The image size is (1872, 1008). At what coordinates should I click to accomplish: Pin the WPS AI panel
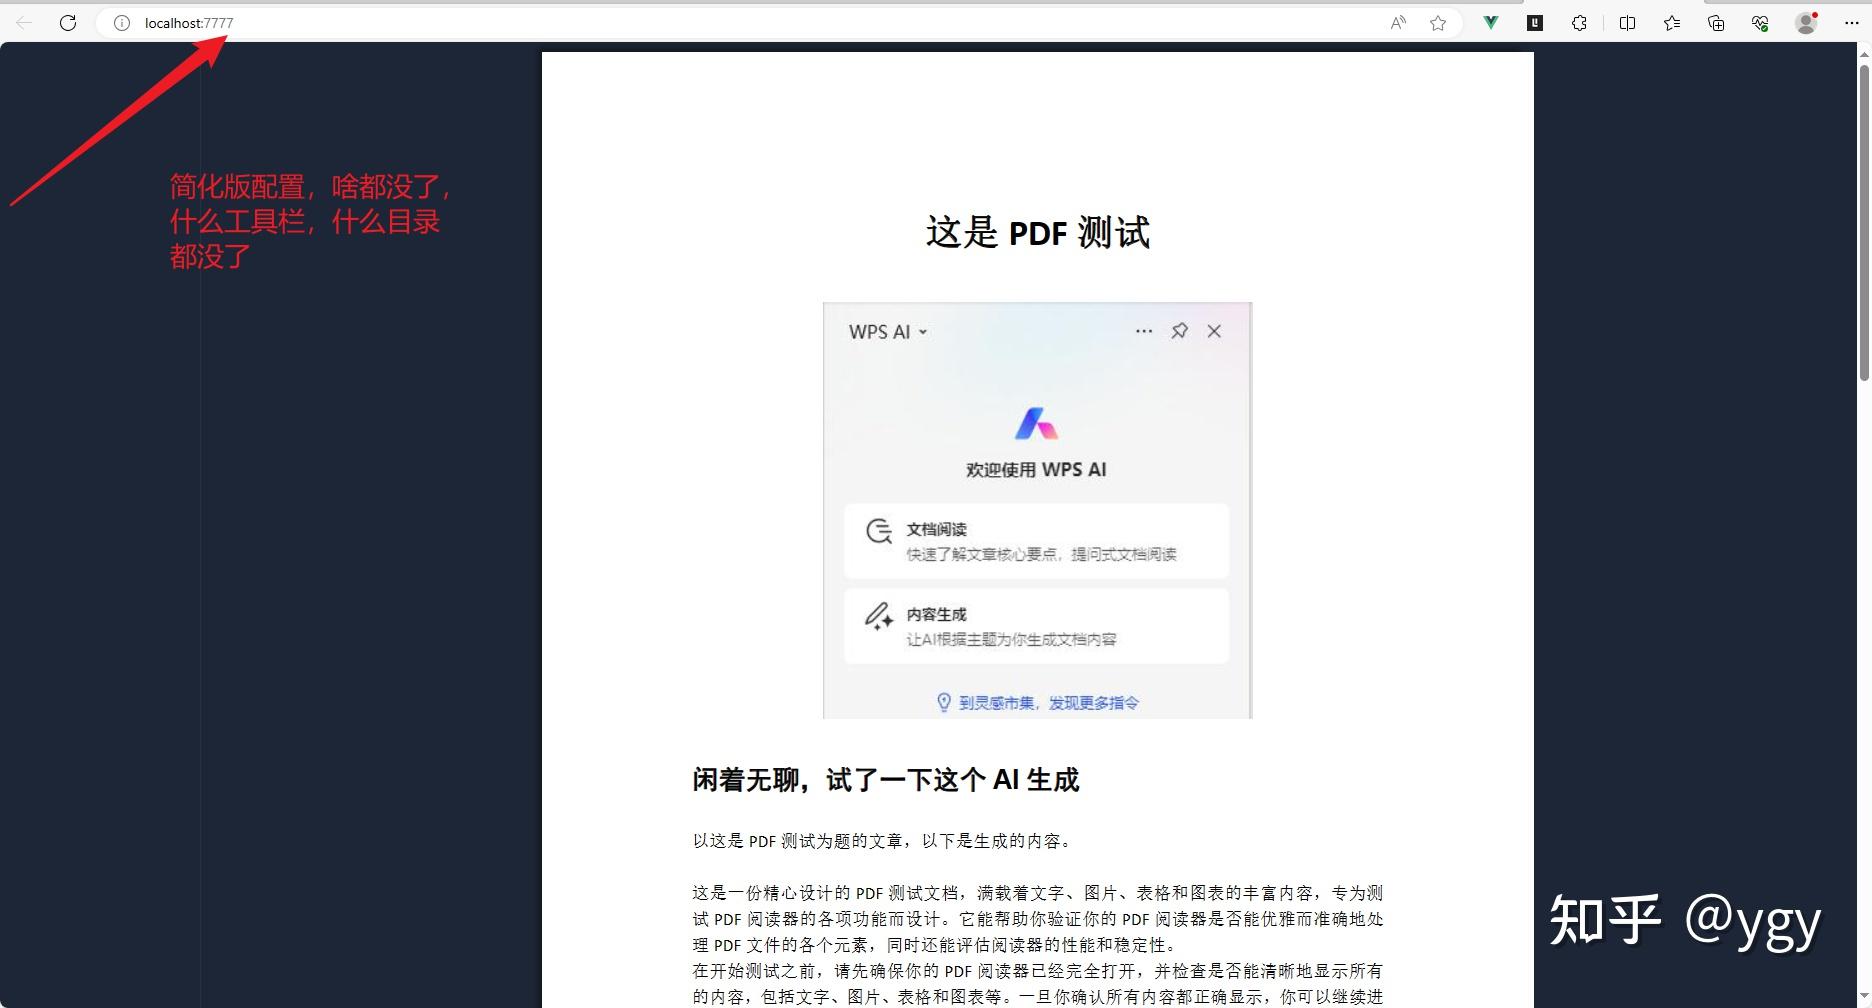1180,330
